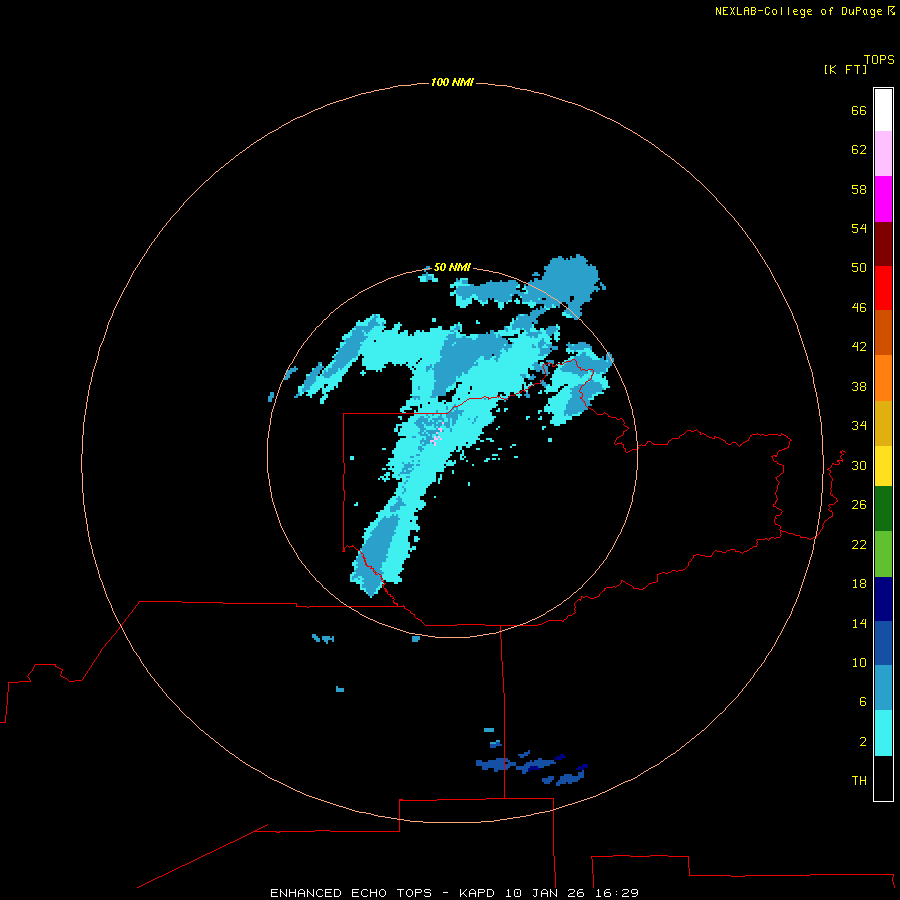Click the 100 NMI range ring label
The width and height of the screenshot is (900, 900).
click(x=452, y=83)
